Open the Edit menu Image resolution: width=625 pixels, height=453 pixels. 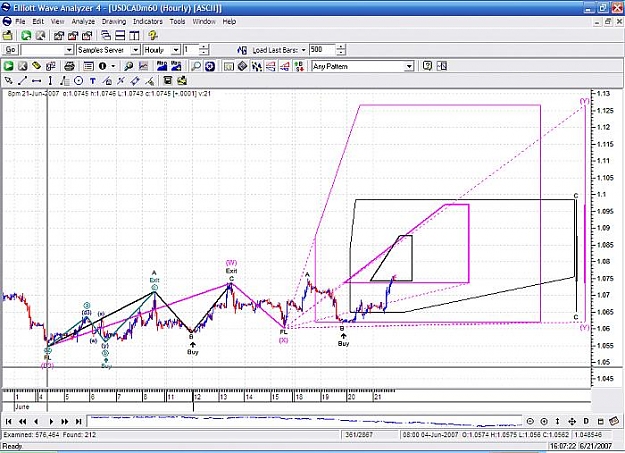38,22
